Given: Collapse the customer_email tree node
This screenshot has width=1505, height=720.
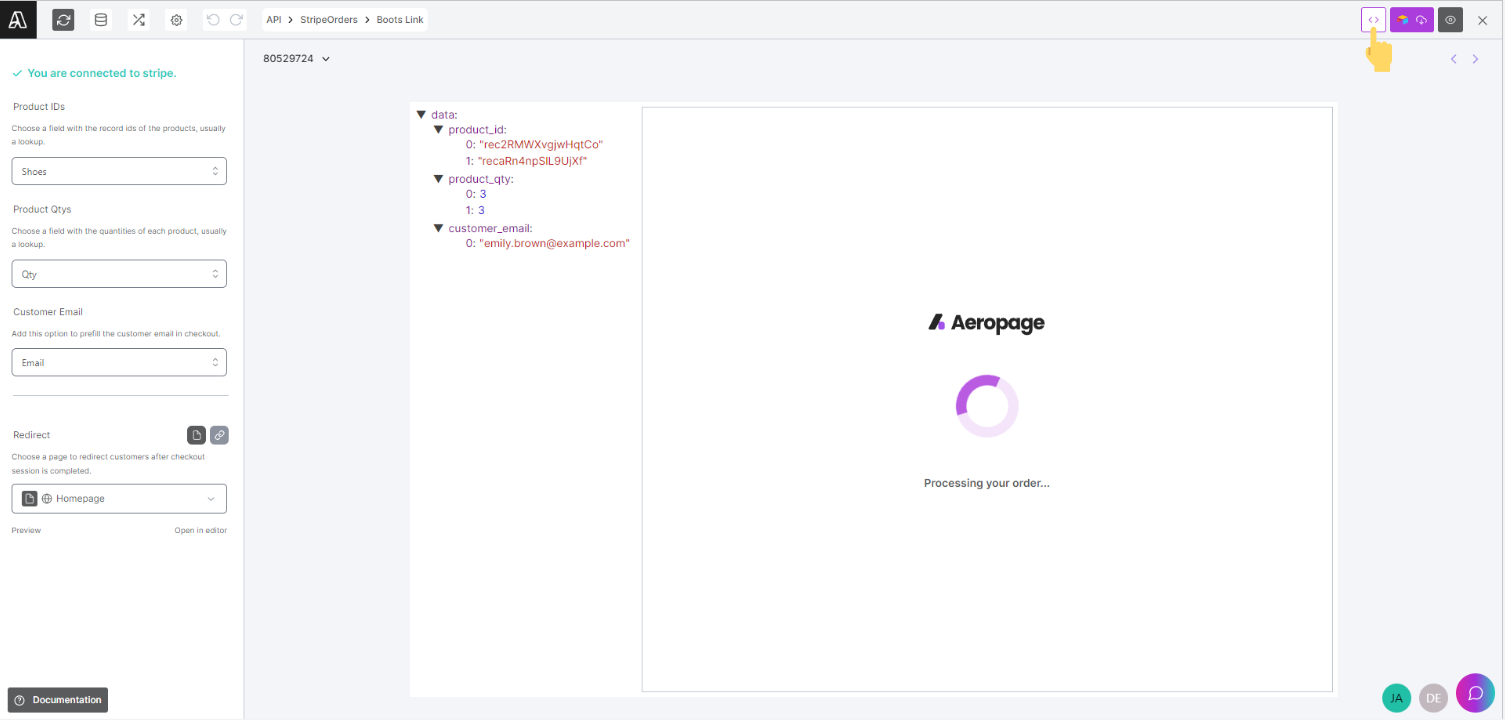Looking at the screenshot, I should click(438, 228).
